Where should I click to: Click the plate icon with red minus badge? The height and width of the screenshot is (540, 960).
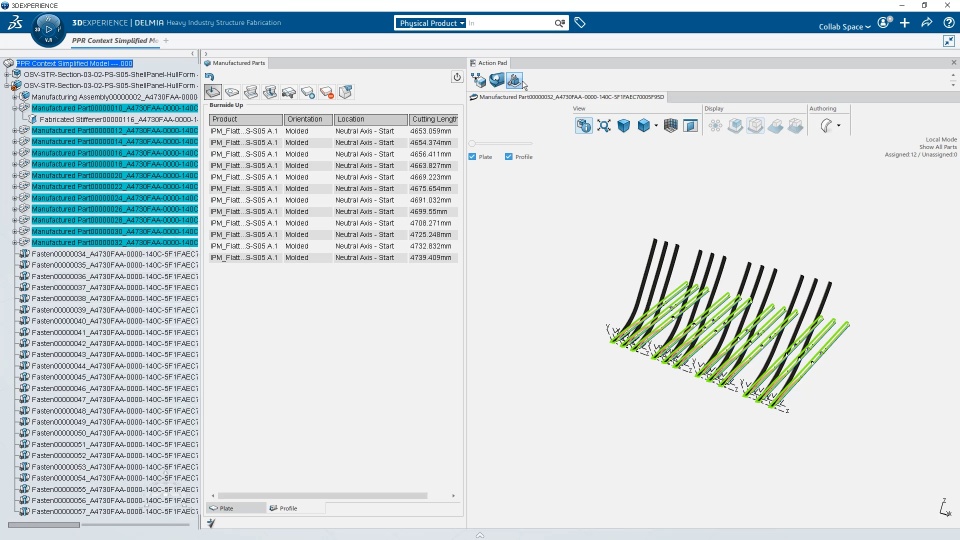(x=327, y=92)
